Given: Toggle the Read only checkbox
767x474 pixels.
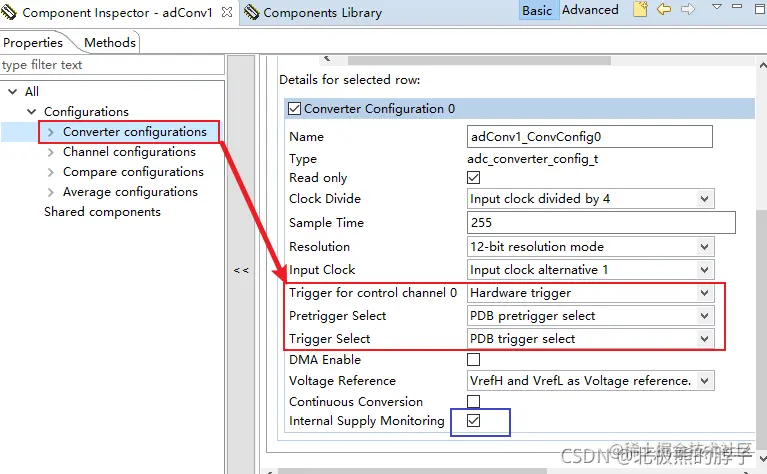Looking at the screenshot, I should (x=474, y=178).
